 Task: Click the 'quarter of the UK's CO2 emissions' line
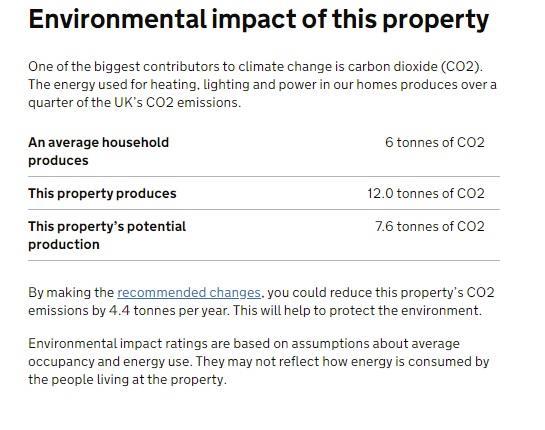[x=134, y=103]
